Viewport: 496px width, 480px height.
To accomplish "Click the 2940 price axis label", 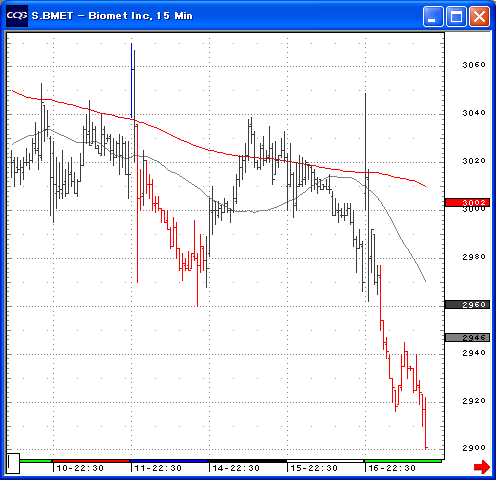I will pyautogui.click(x=474, y=353).
